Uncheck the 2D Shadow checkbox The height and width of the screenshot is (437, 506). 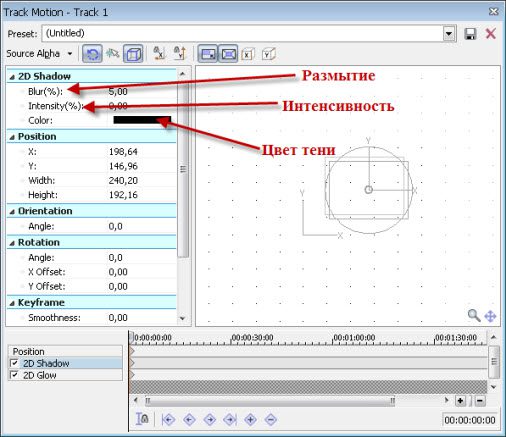click(14, 363)
